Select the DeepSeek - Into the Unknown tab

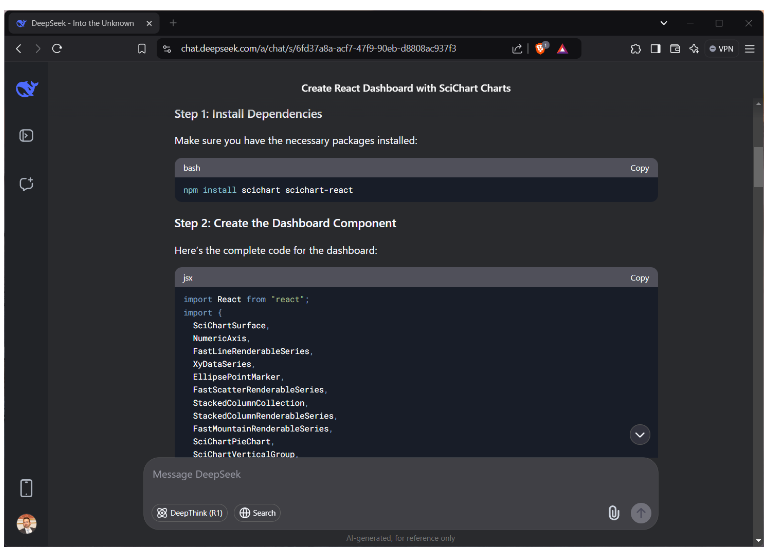pyautogui.click(x=83, y=23)
